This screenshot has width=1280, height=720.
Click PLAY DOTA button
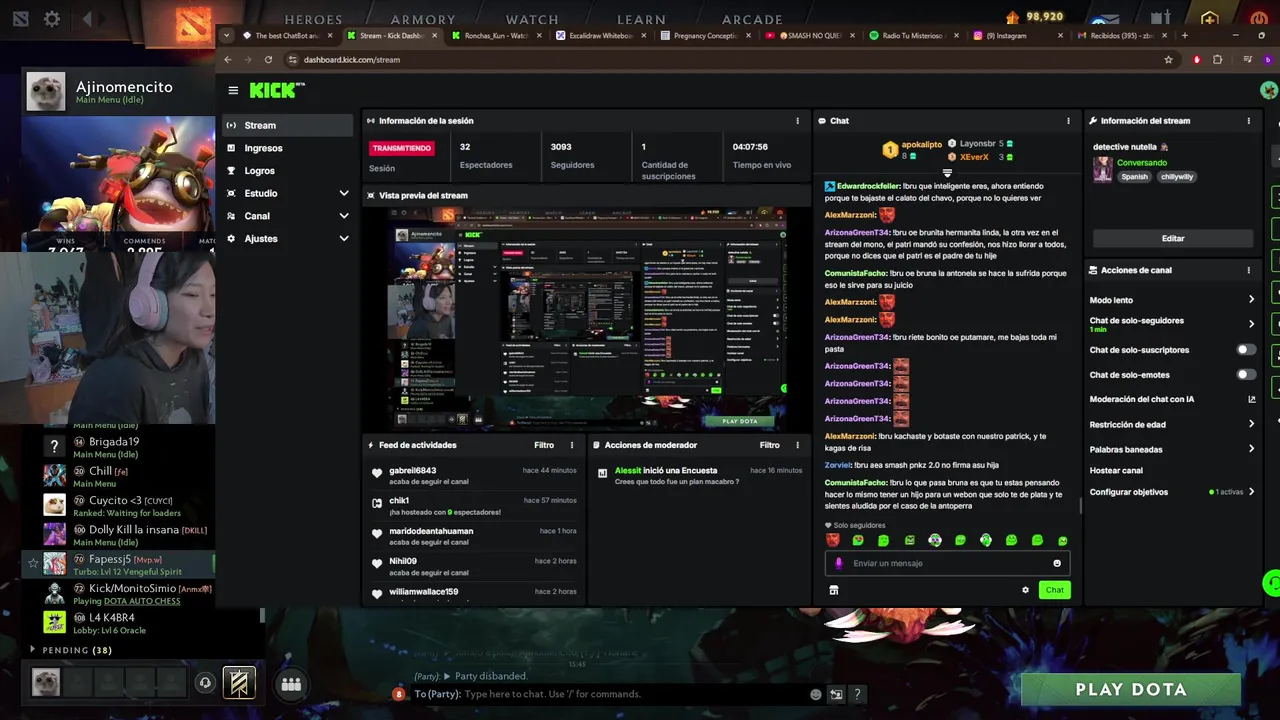pyautogui.click(x=1131, y=689)
